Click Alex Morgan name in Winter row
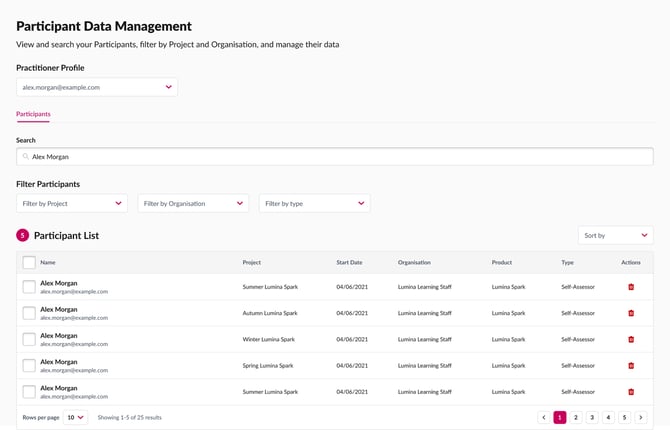 tap(59, 336)
